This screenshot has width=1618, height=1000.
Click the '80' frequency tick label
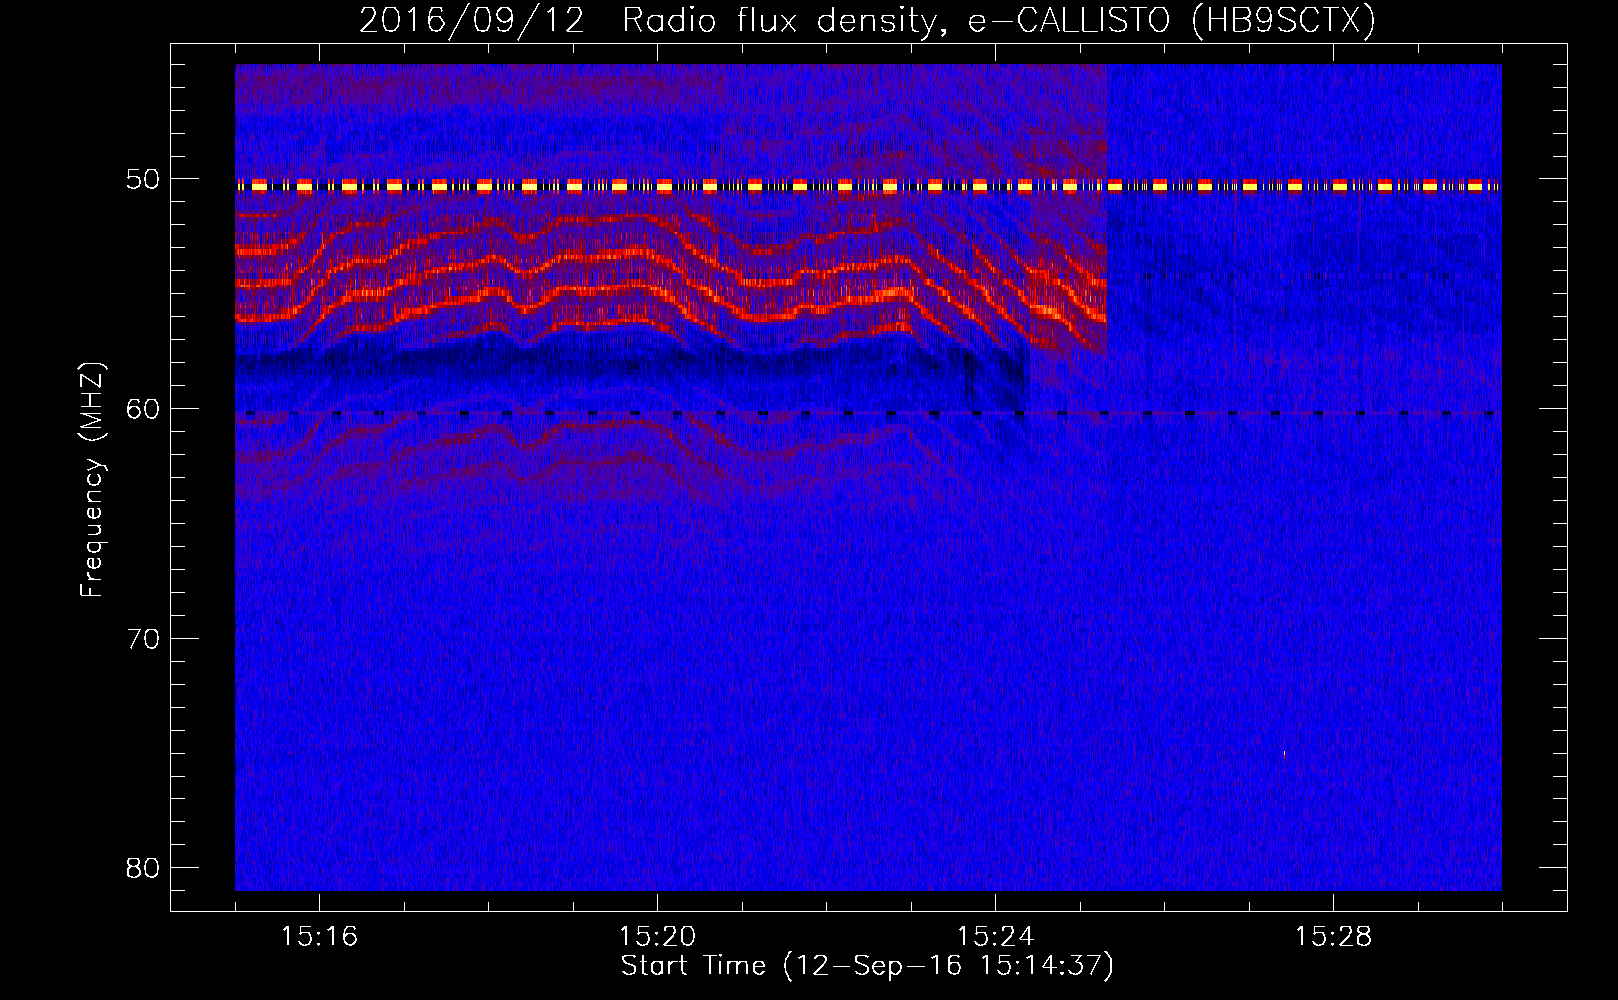(143, 868)
